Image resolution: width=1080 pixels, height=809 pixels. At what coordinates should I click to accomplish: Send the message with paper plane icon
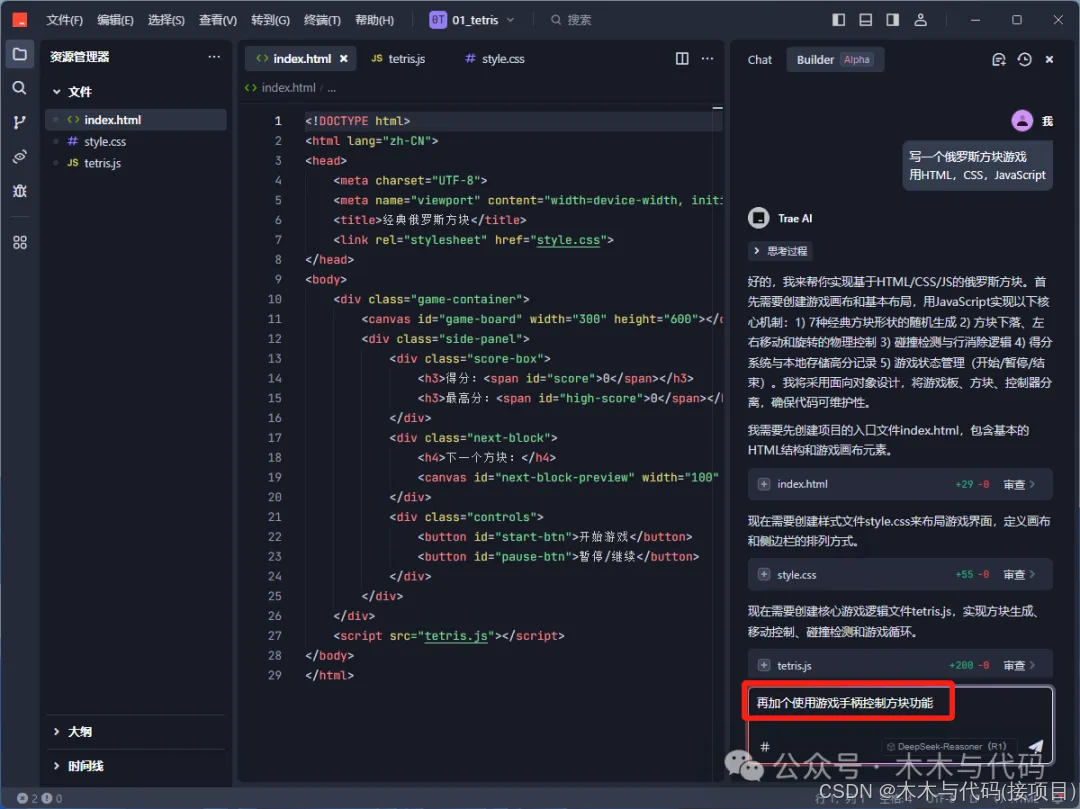click(1035, 746)
